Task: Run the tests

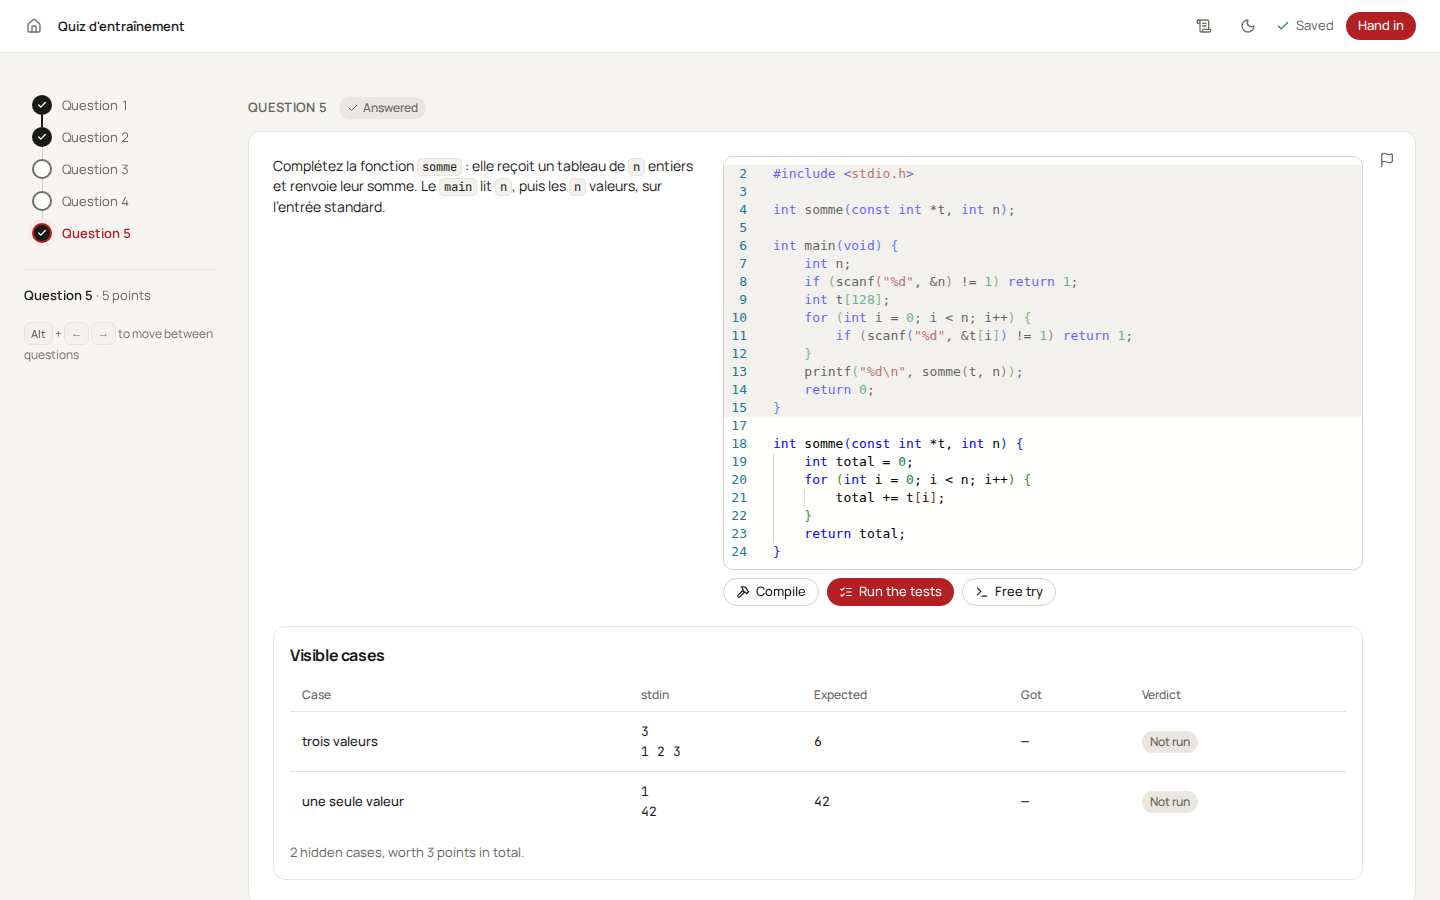Action: [x=890, y=592]
